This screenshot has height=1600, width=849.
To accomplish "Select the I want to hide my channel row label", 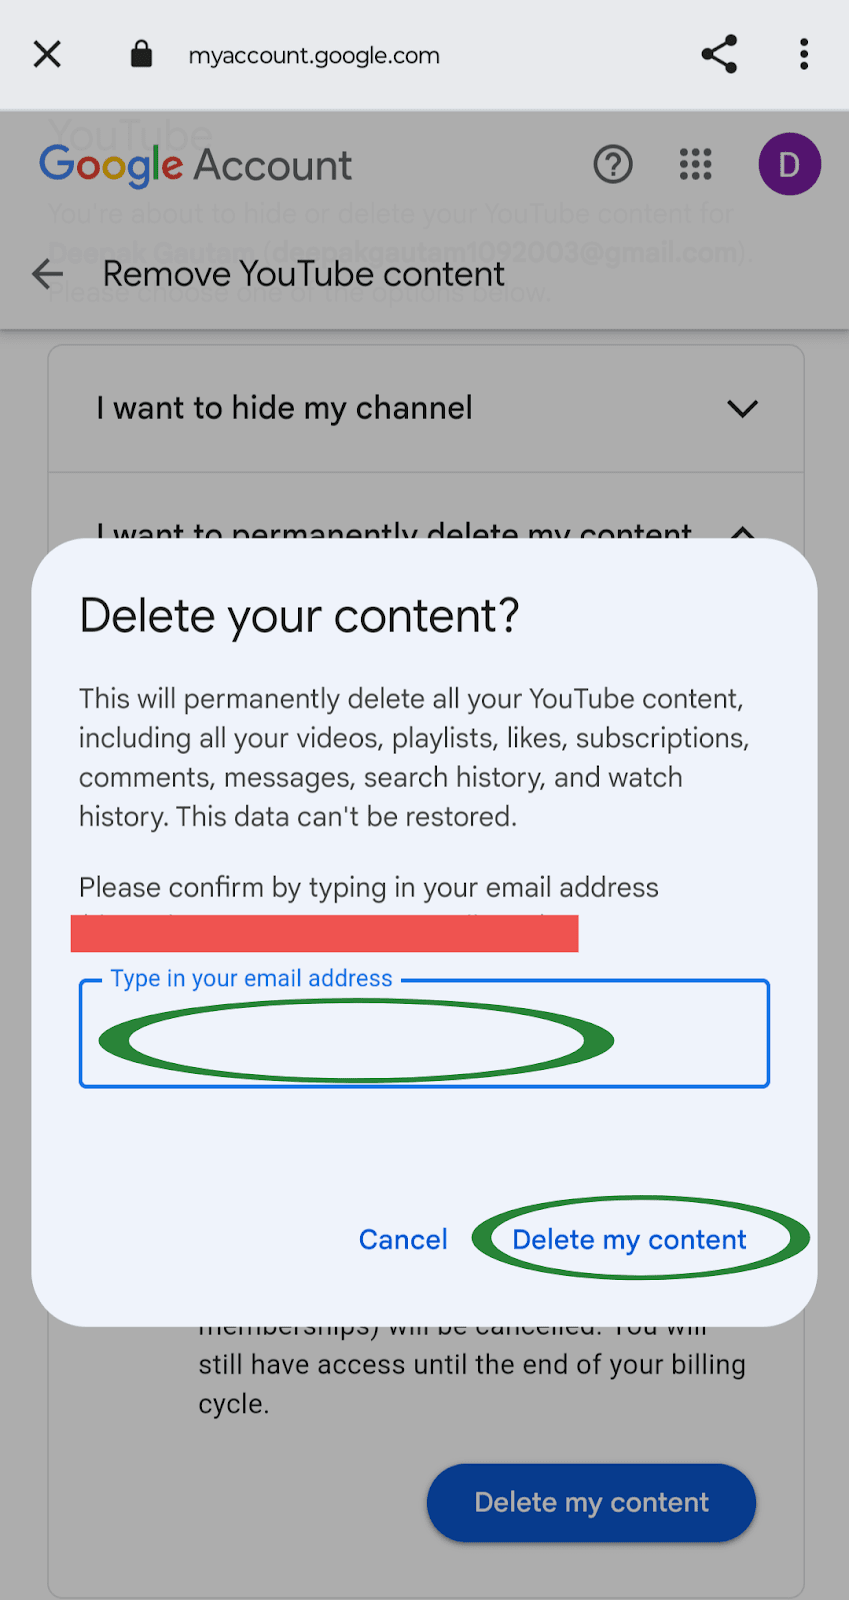I will (284, 408).
